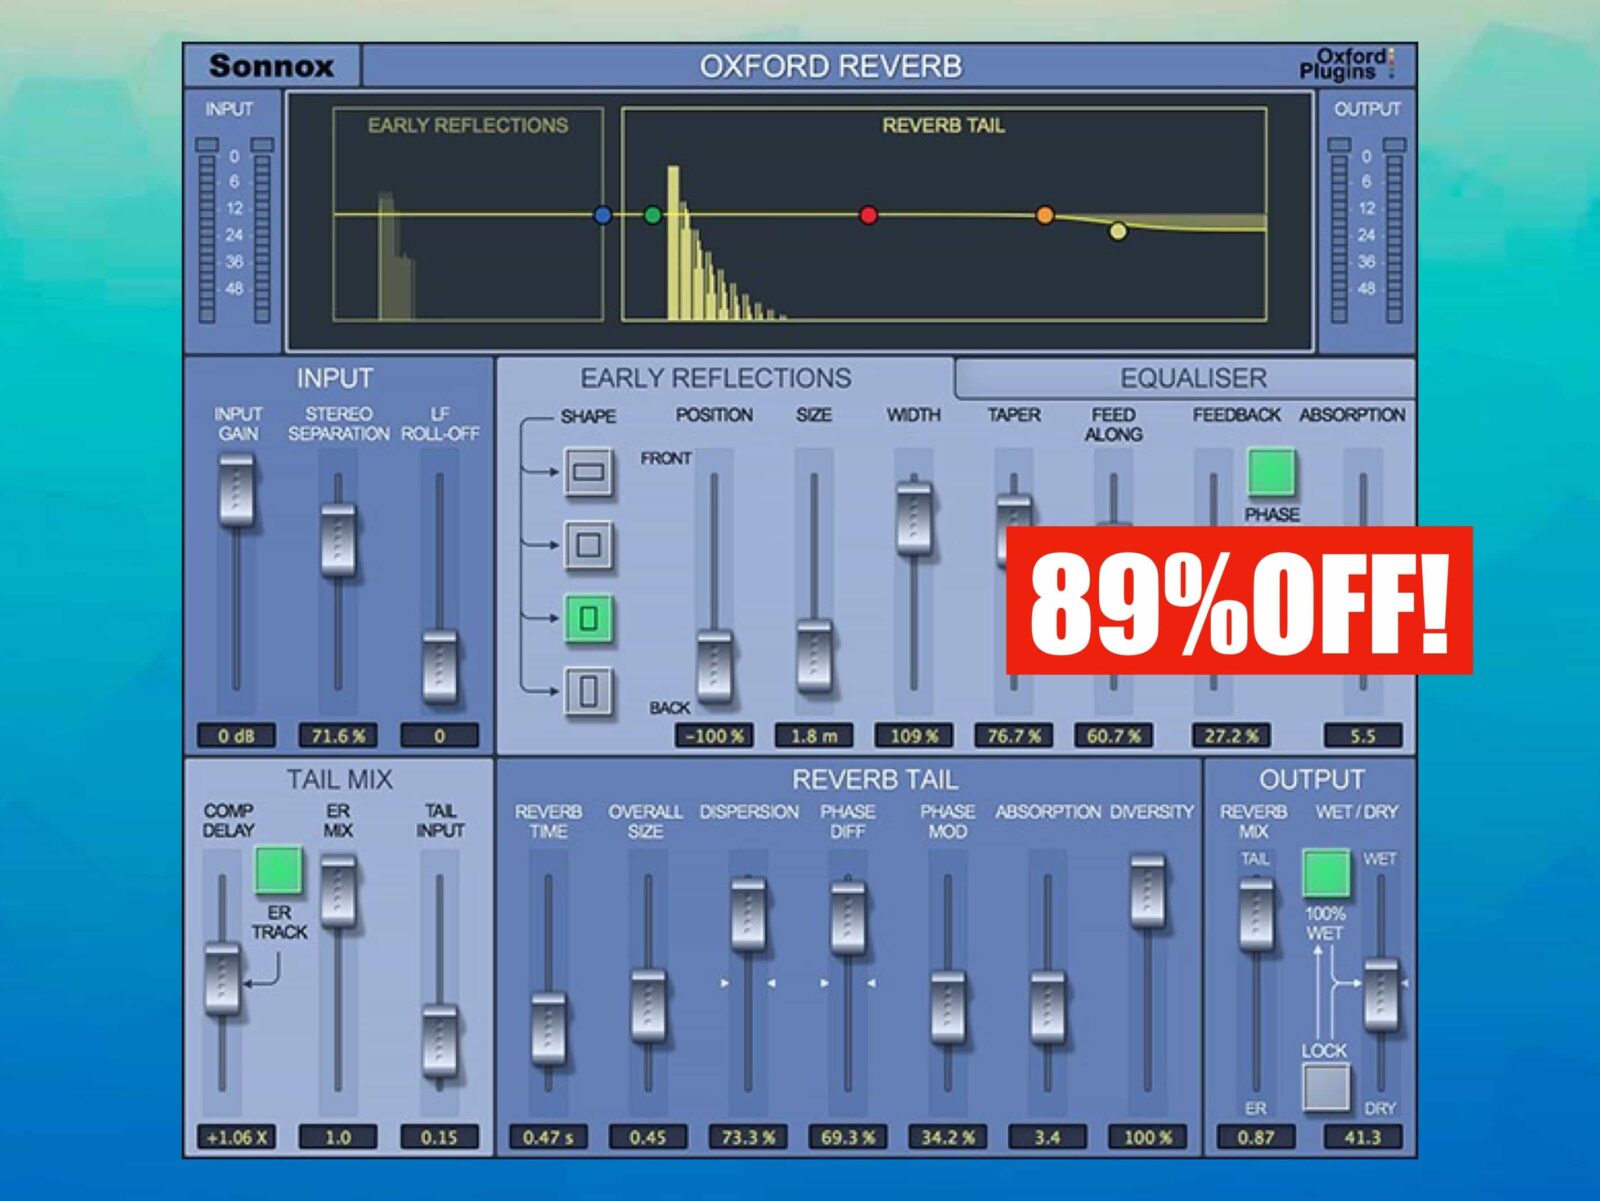Select the wide rectangle room shape icon
This screenshot has height=1201, width=1600.
pos(588,471)
